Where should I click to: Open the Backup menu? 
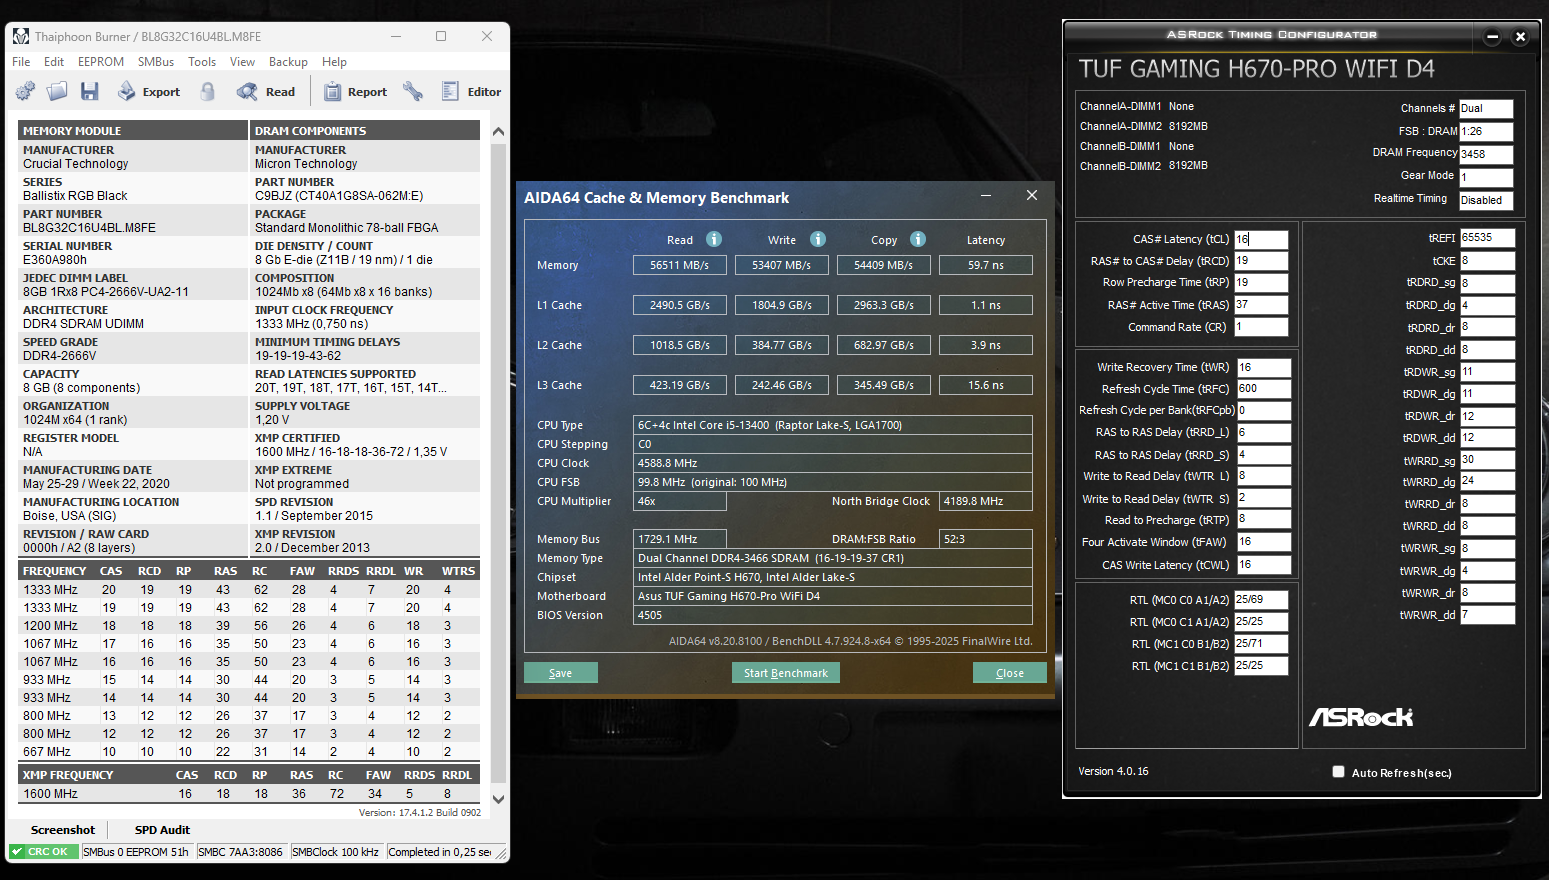tap(288, 62)
